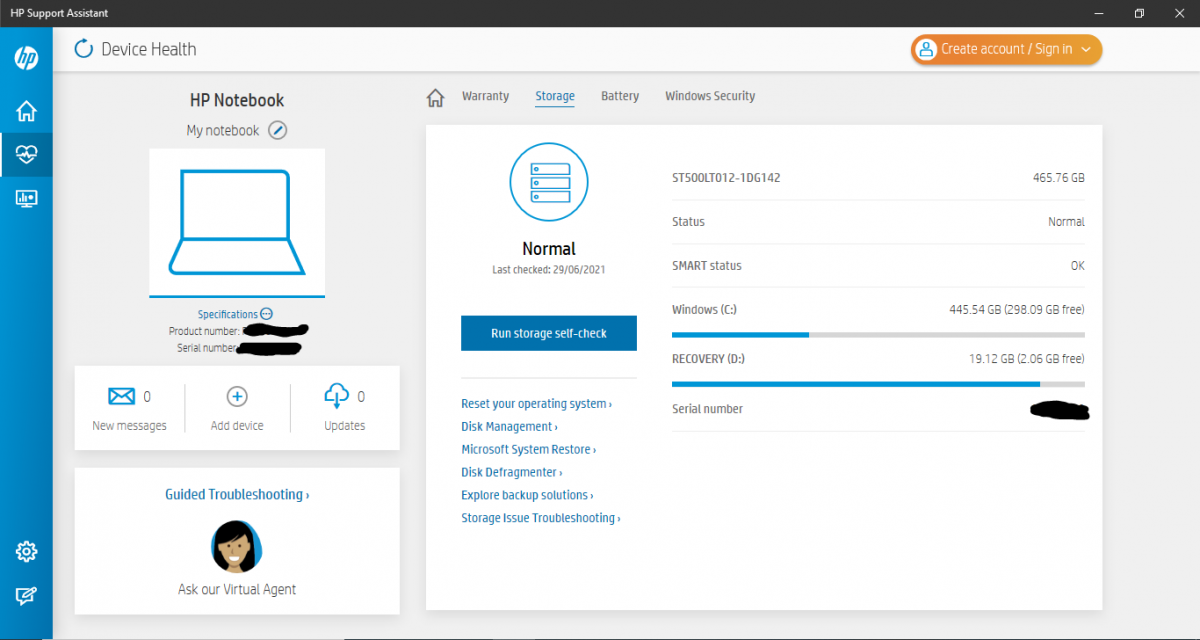The image size is (1200, 640).
Task: Open Explore backup solutions link
Action: 527,495
